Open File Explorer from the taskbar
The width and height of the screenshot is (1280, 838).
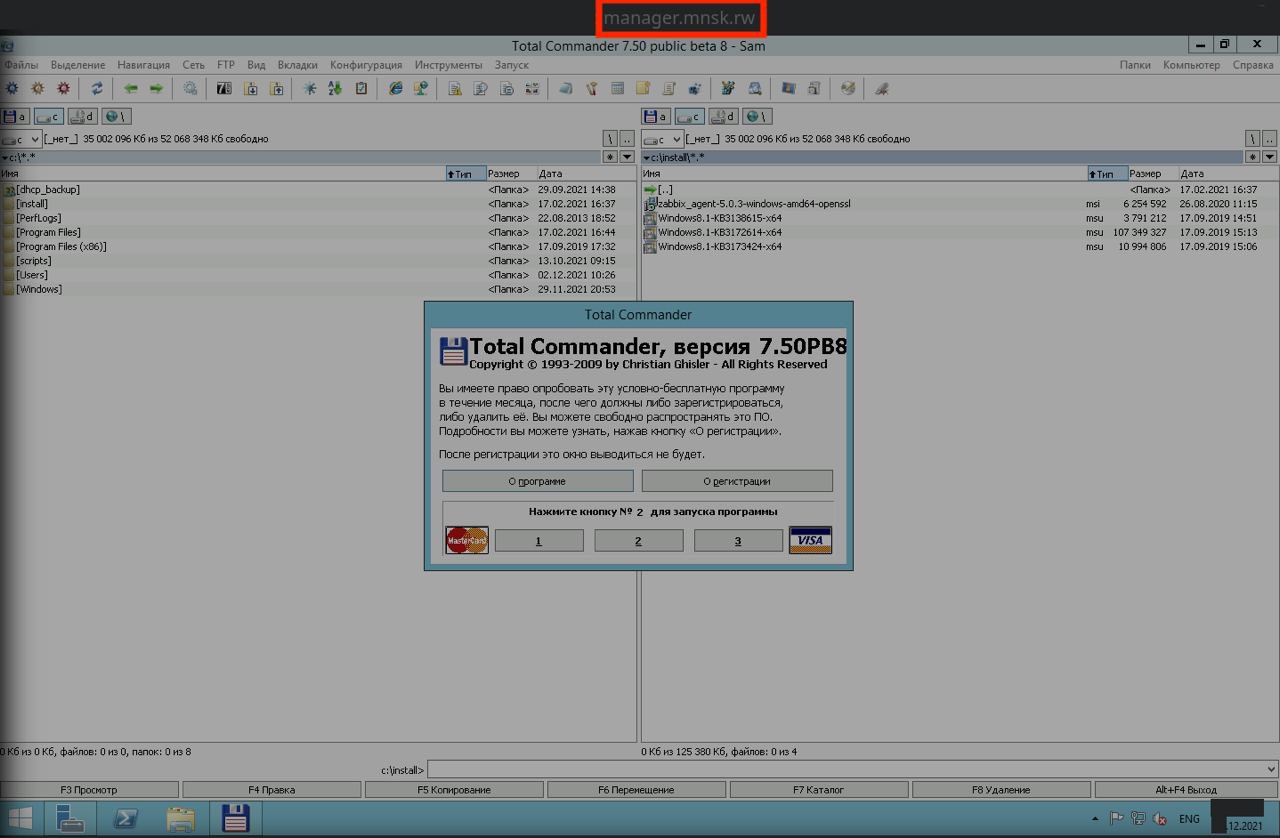point(181,819)
